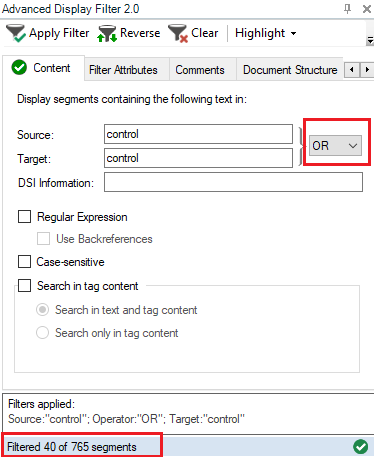374x457 pixels.
Task: Select Search in text and tag content
Action: (43, 310)
